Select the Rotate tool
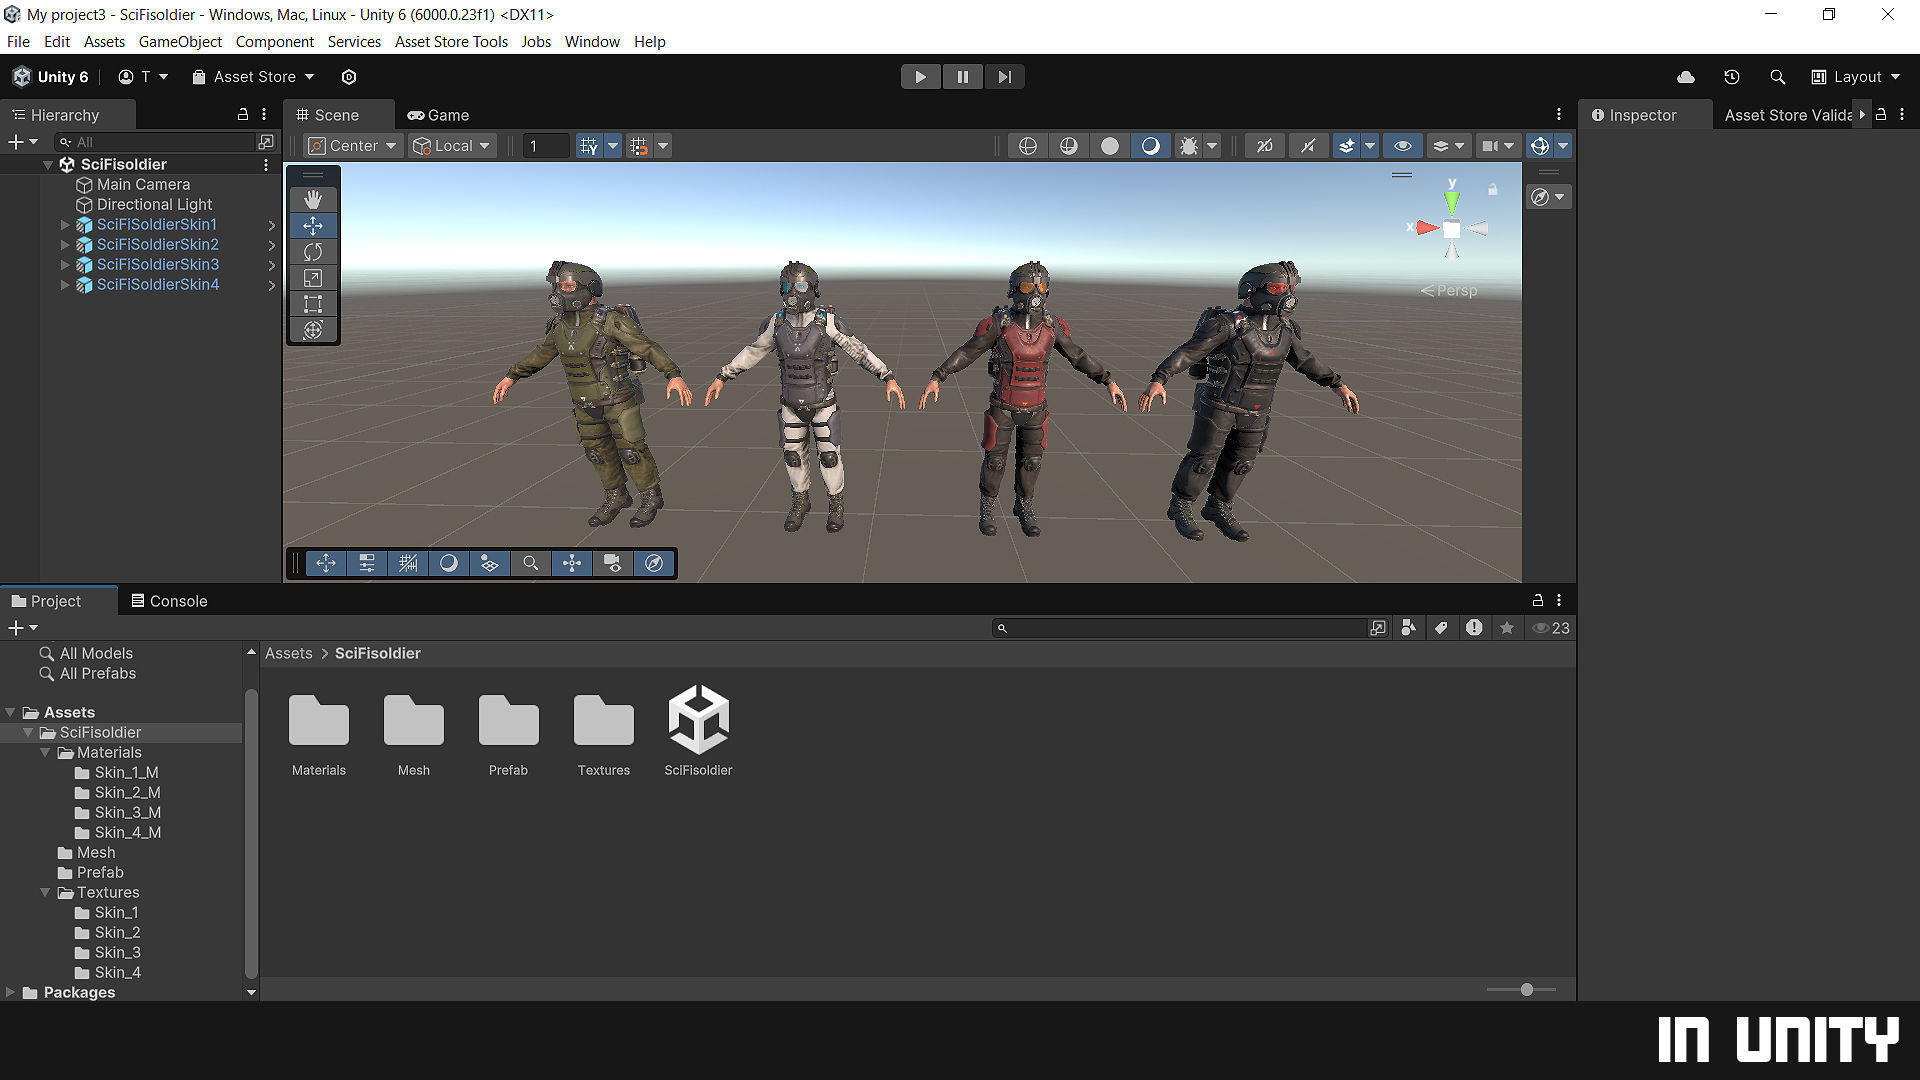This screenshot has width=1920, height=1080. point(313,252)
